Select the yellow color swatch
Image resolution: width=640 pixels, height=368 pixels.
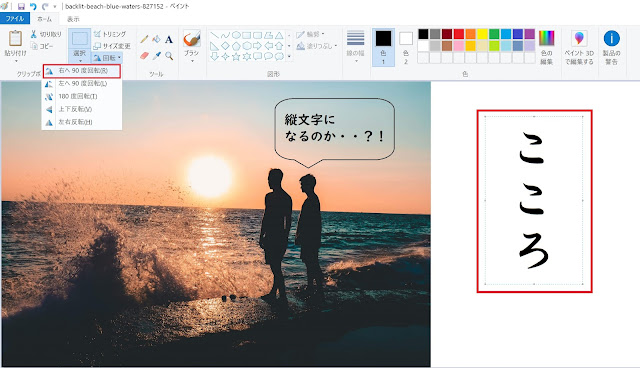point(482,34)
